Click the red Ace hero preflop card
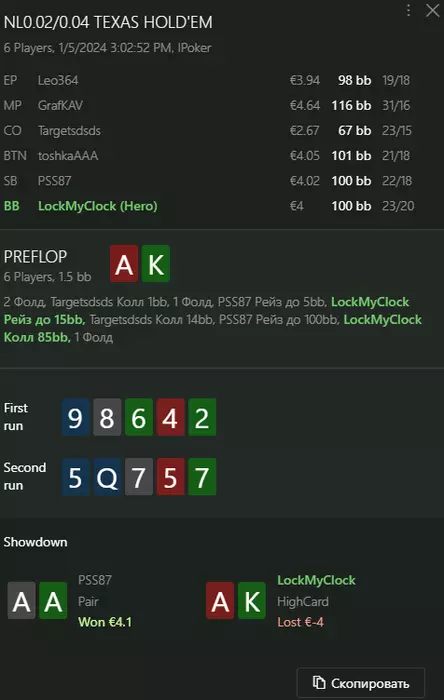Image resolution: width=444 pixels, height=700 pixels. [x=124, y=263]
